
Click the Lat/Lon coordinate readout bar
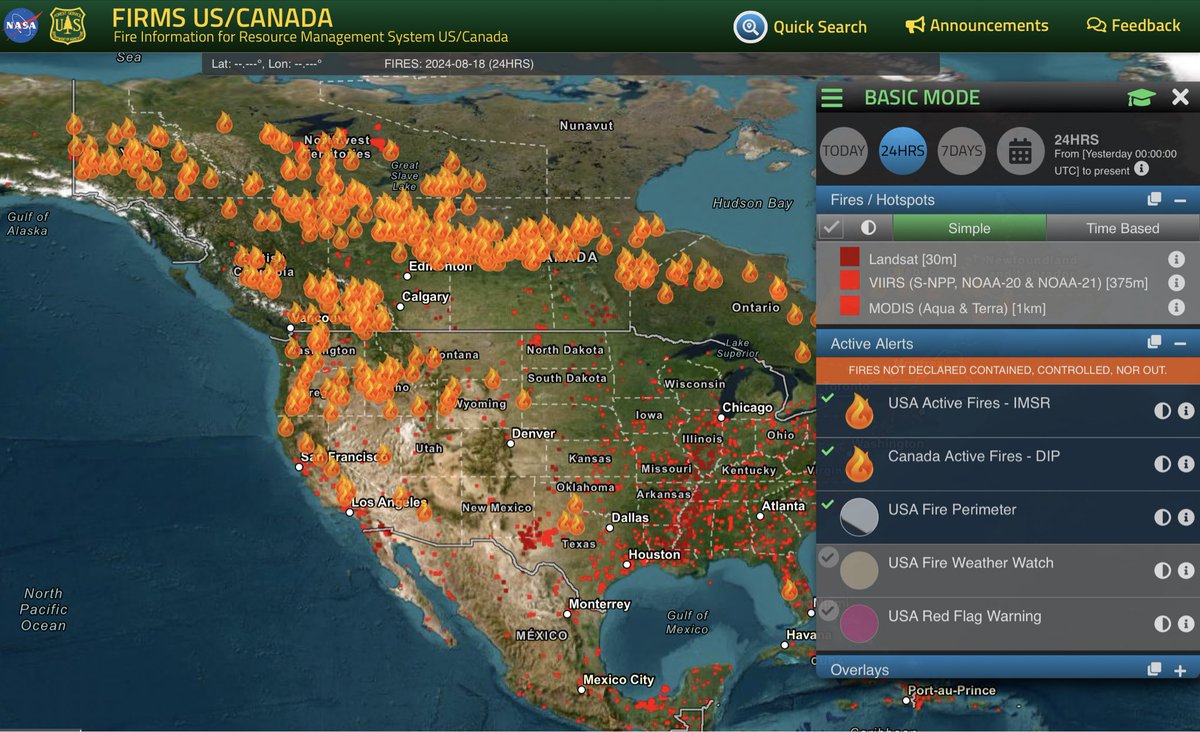click(x=571, y=63)
